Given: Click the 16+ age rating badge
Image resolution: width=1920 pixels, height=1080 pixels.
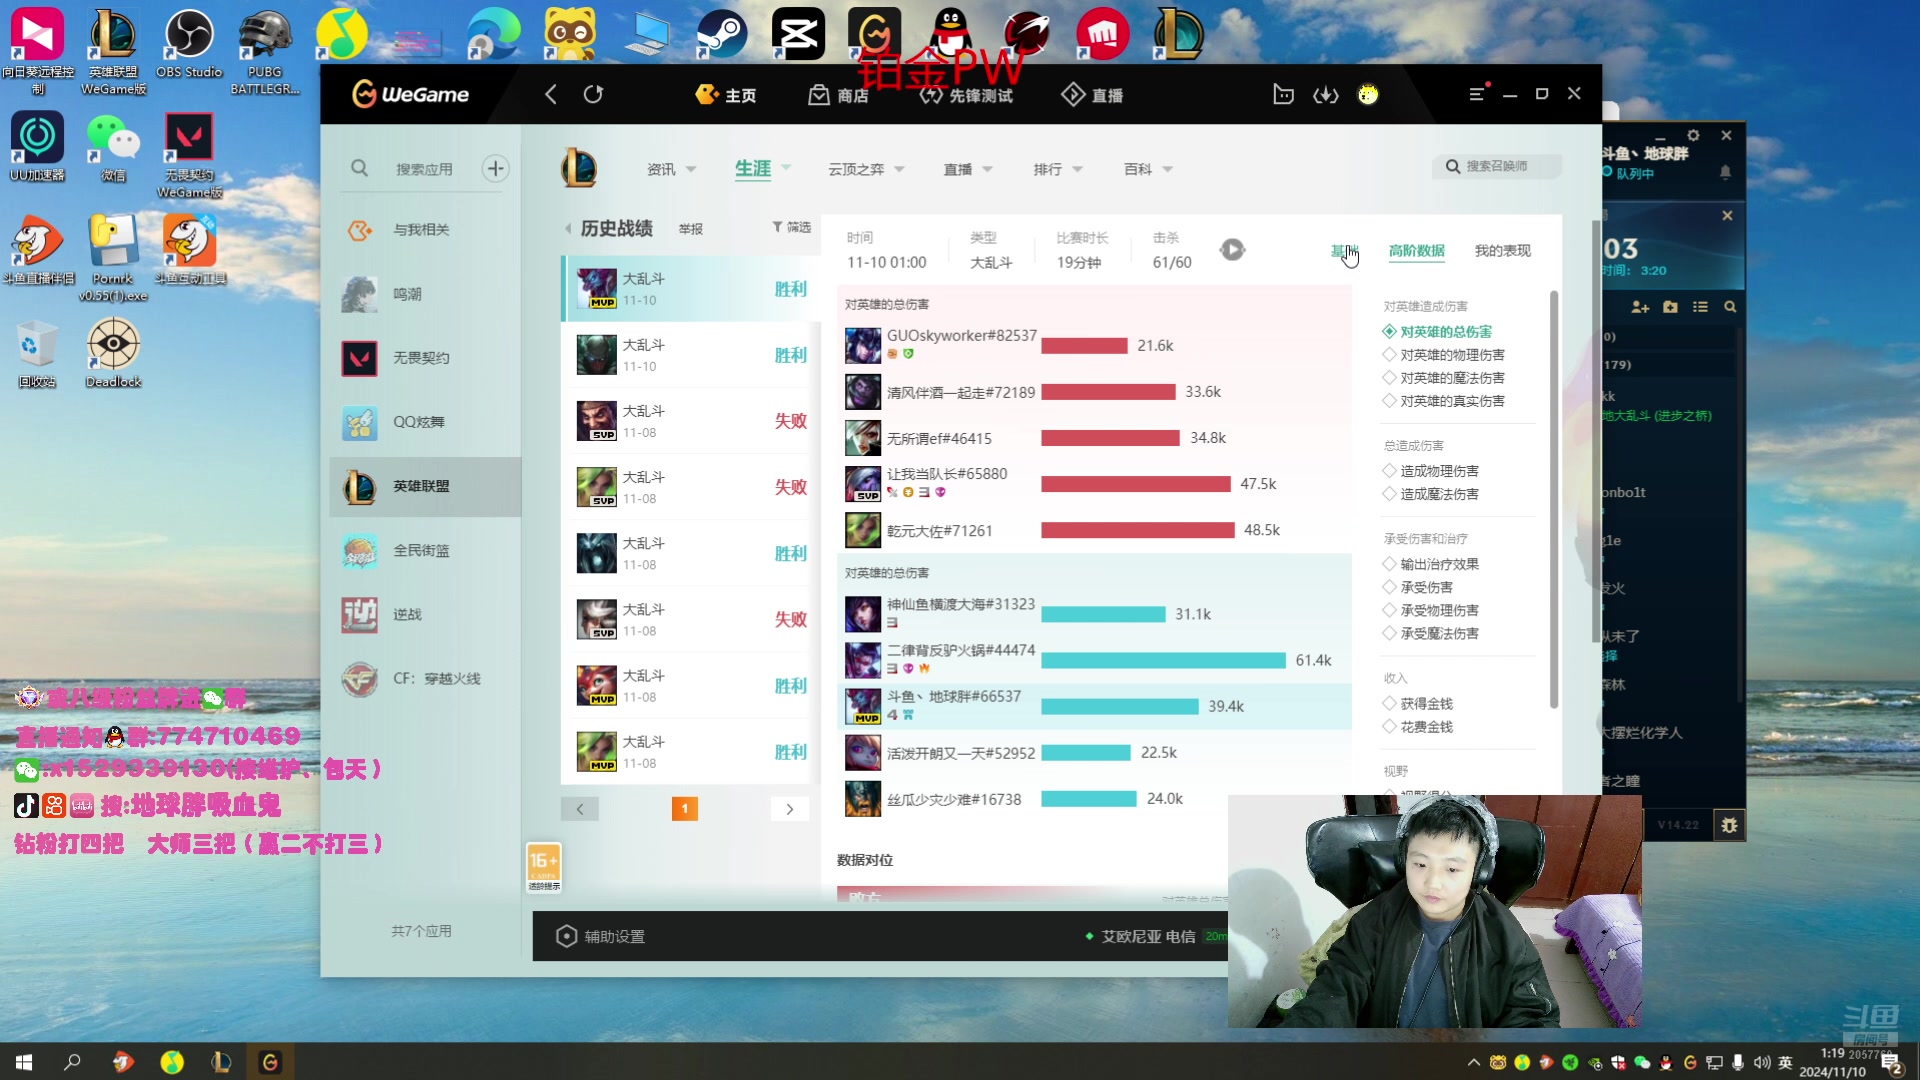Looking at the screenshot, I should pyautogui.click(x=544, y=867).
